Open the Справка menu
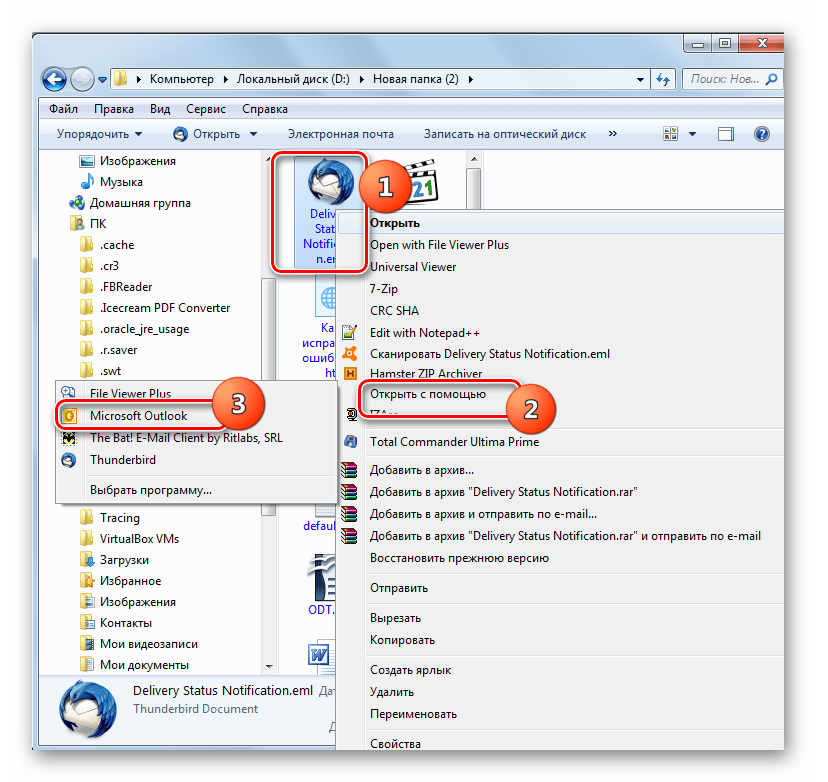 (265, 109)
